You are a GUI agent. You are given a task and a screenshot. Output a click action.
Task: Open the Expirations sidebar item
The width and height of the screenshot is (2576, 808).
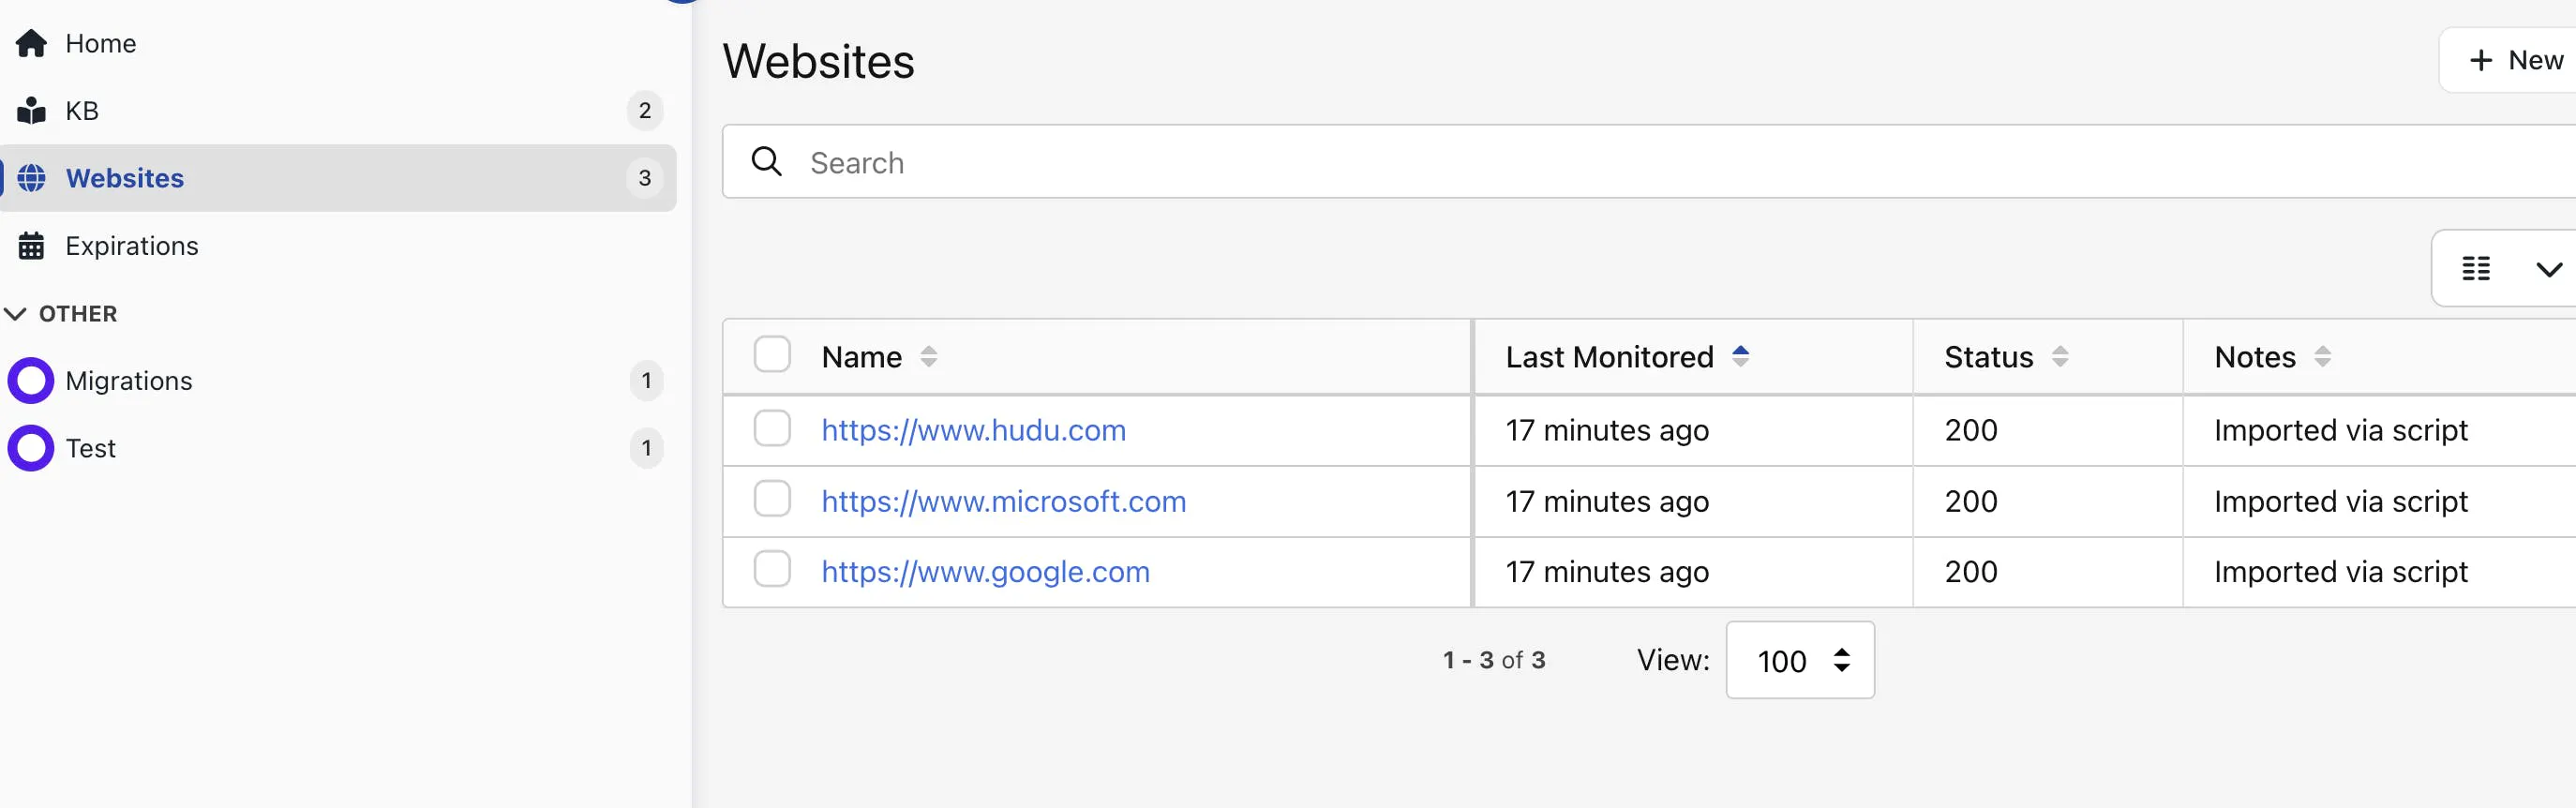click(x=132, y=246)
